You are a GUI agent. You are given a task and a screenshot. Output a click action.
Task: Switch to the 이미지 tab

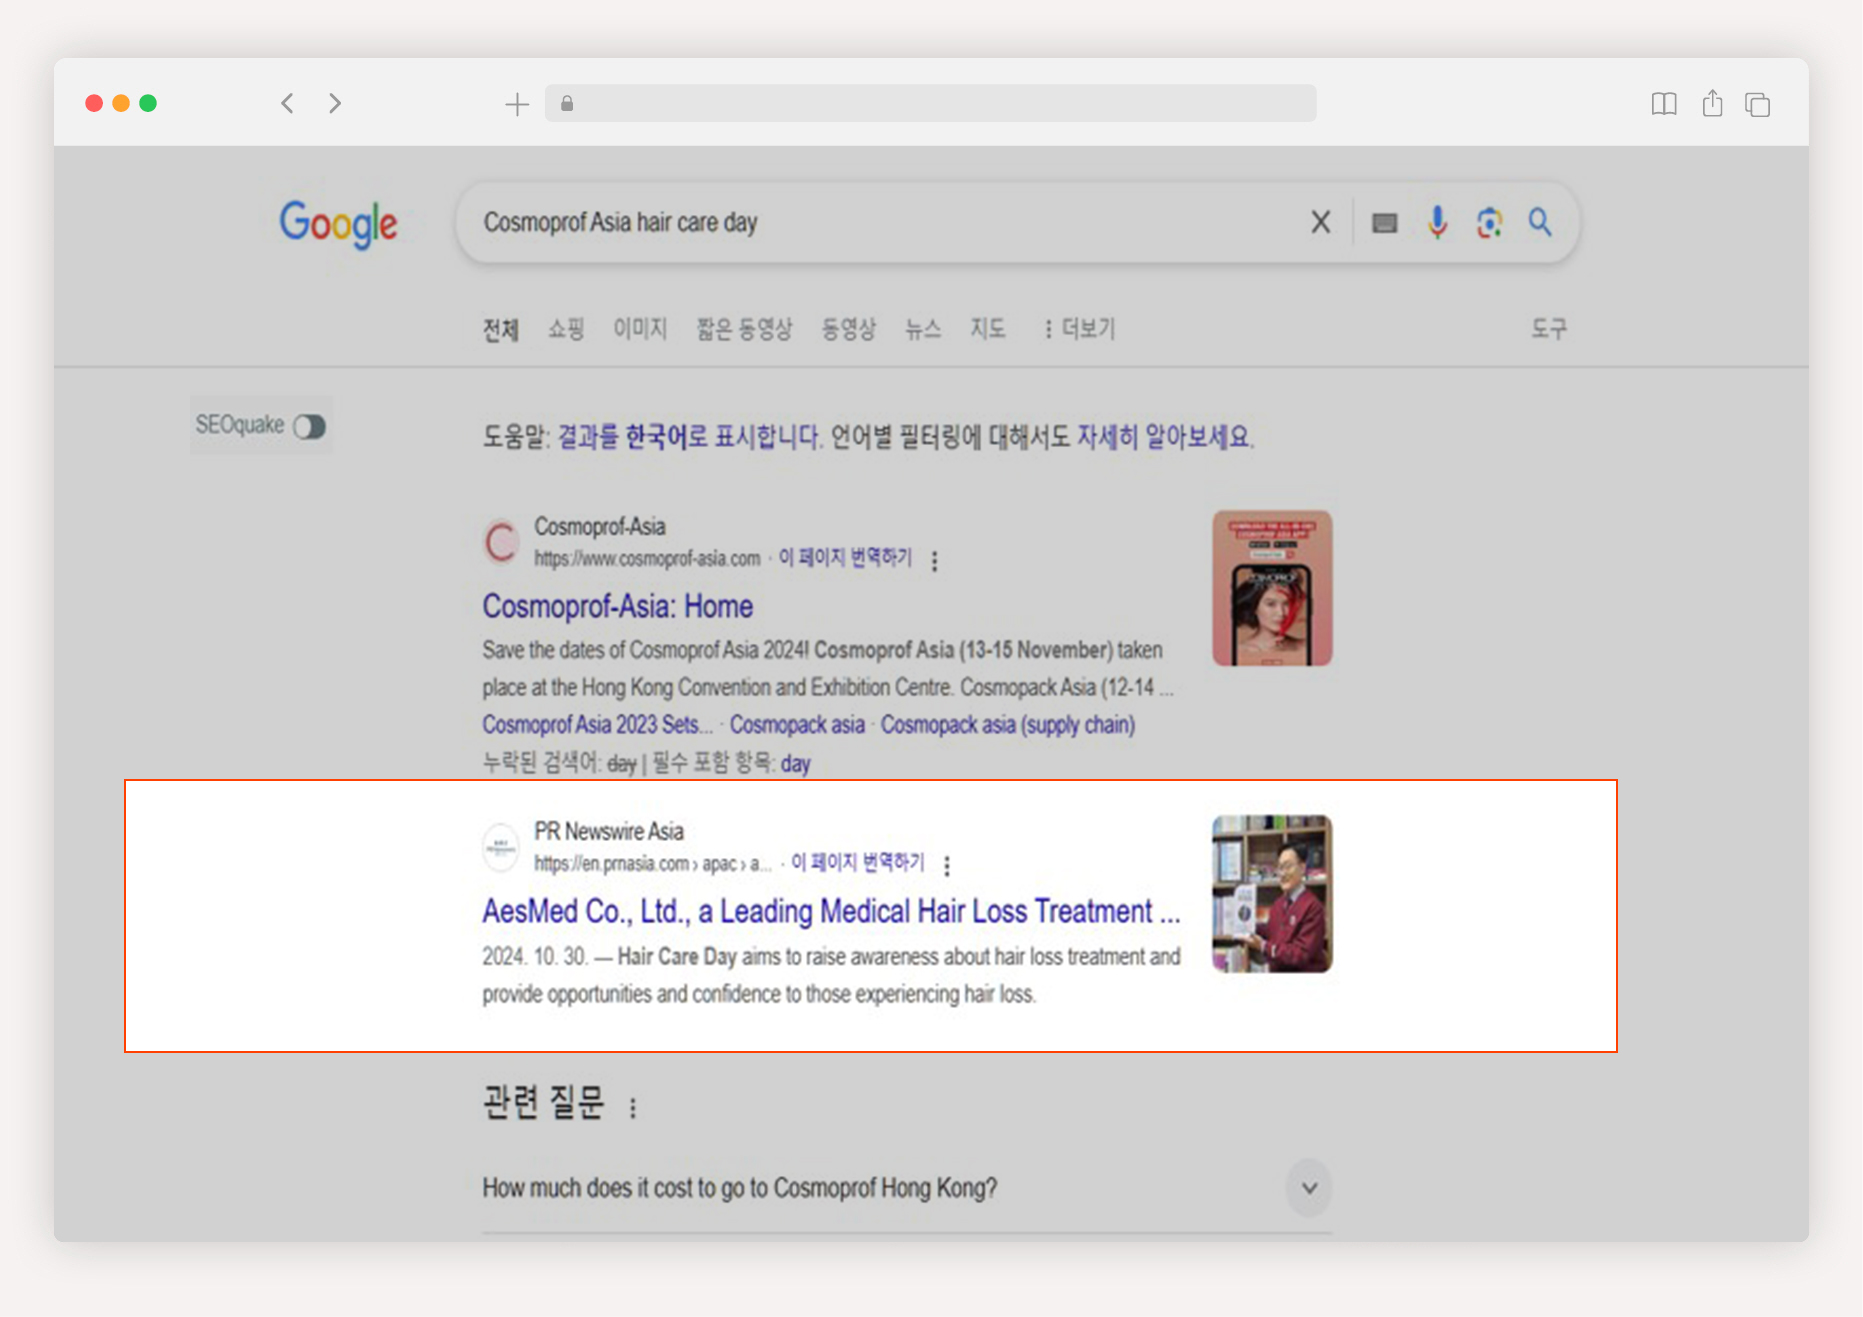coord(640,329)
